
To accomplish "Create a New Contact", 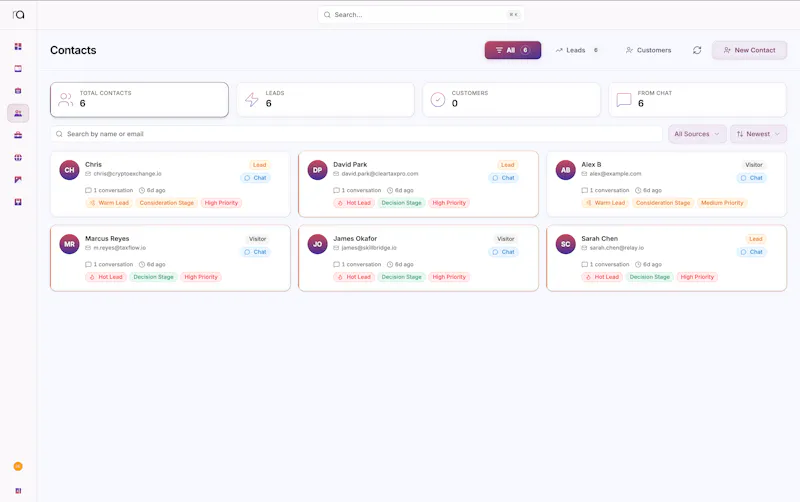I will pyautogui.click(x=749, y=50).
